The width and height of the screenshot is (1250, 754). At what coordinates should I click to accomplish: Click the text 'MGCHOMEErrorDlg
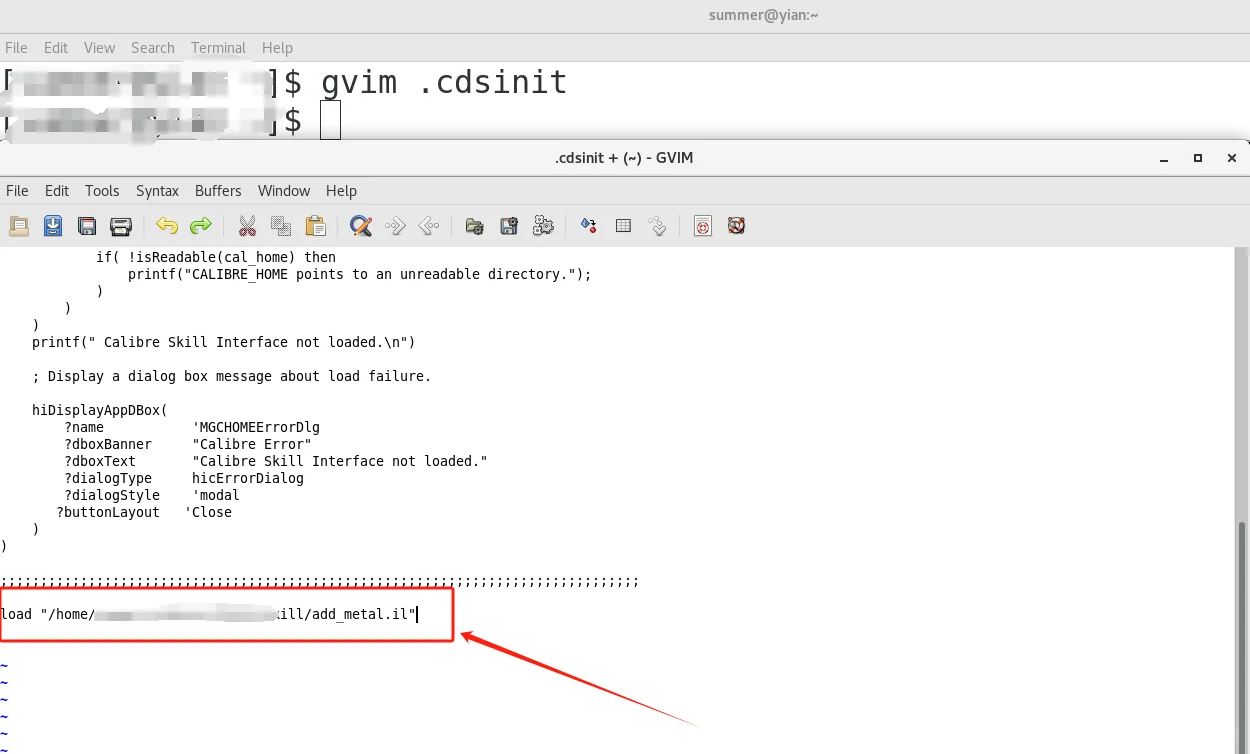tap(256, 427)
